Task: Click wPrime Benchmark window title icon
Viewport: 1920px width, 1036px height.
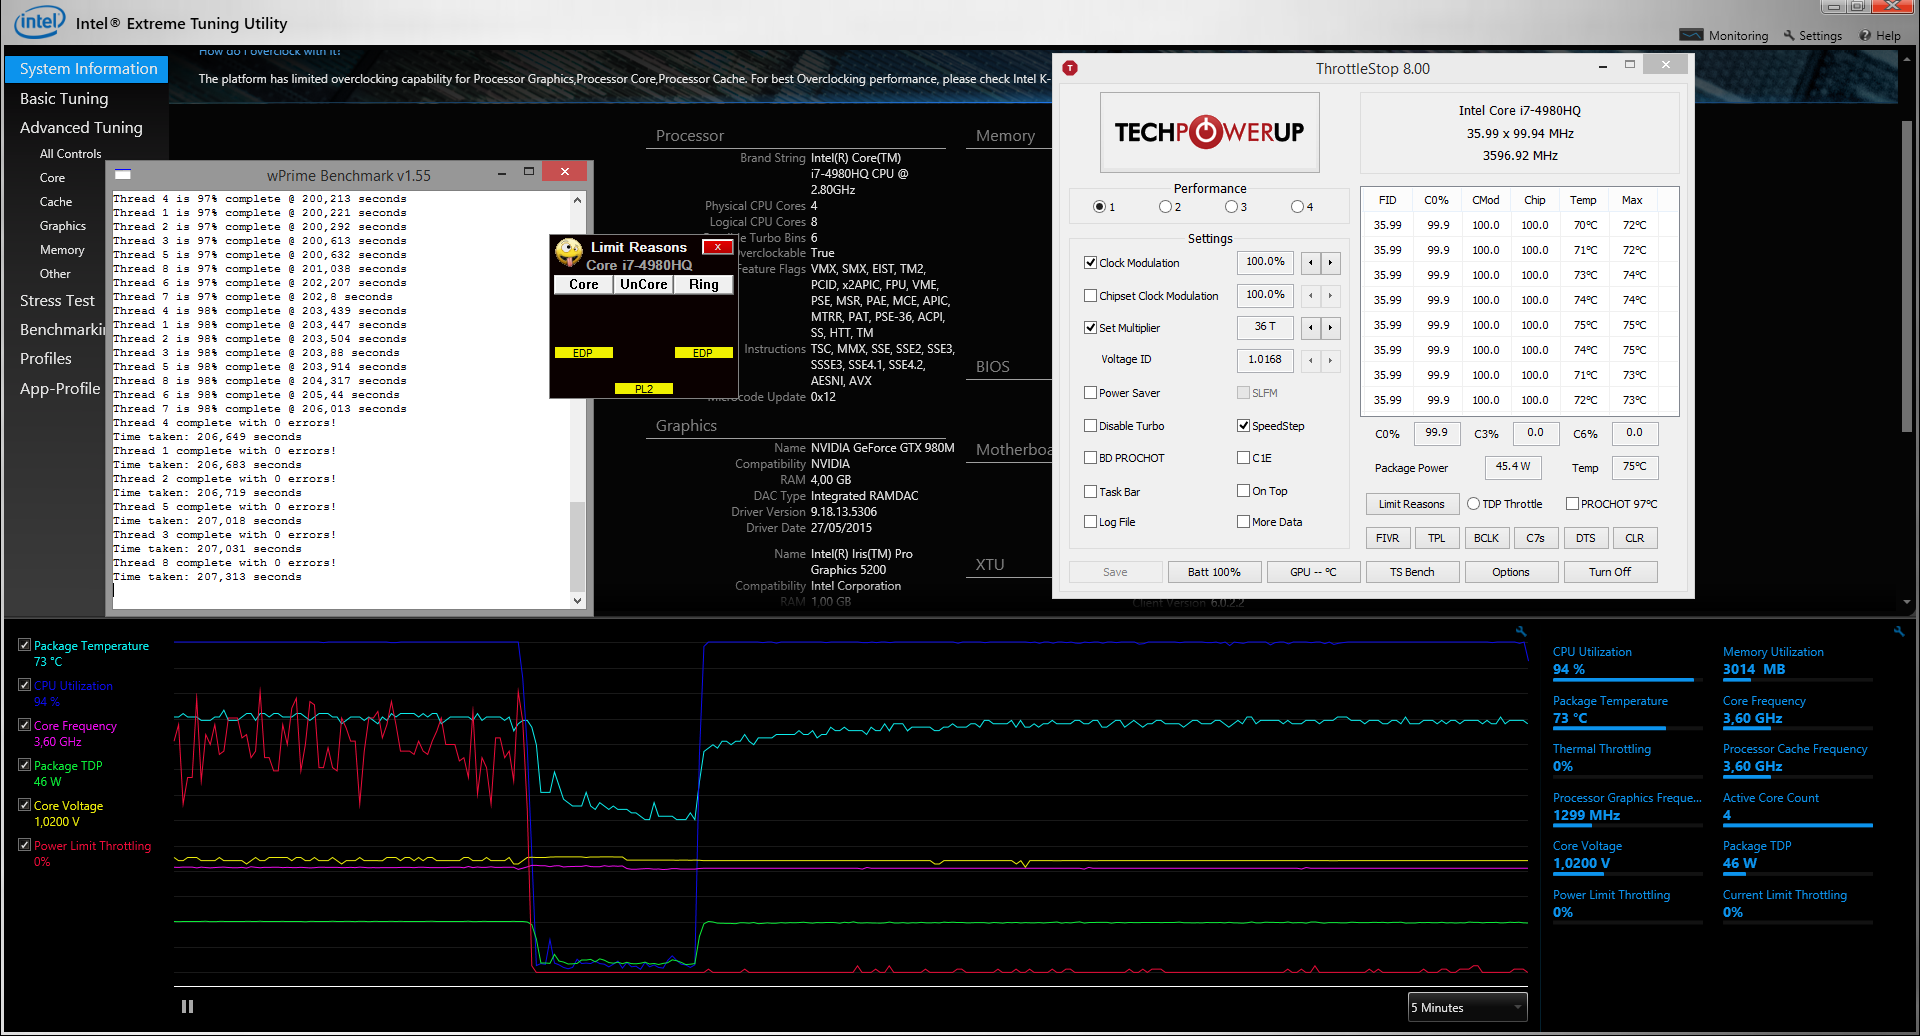Action: [123, 175]
